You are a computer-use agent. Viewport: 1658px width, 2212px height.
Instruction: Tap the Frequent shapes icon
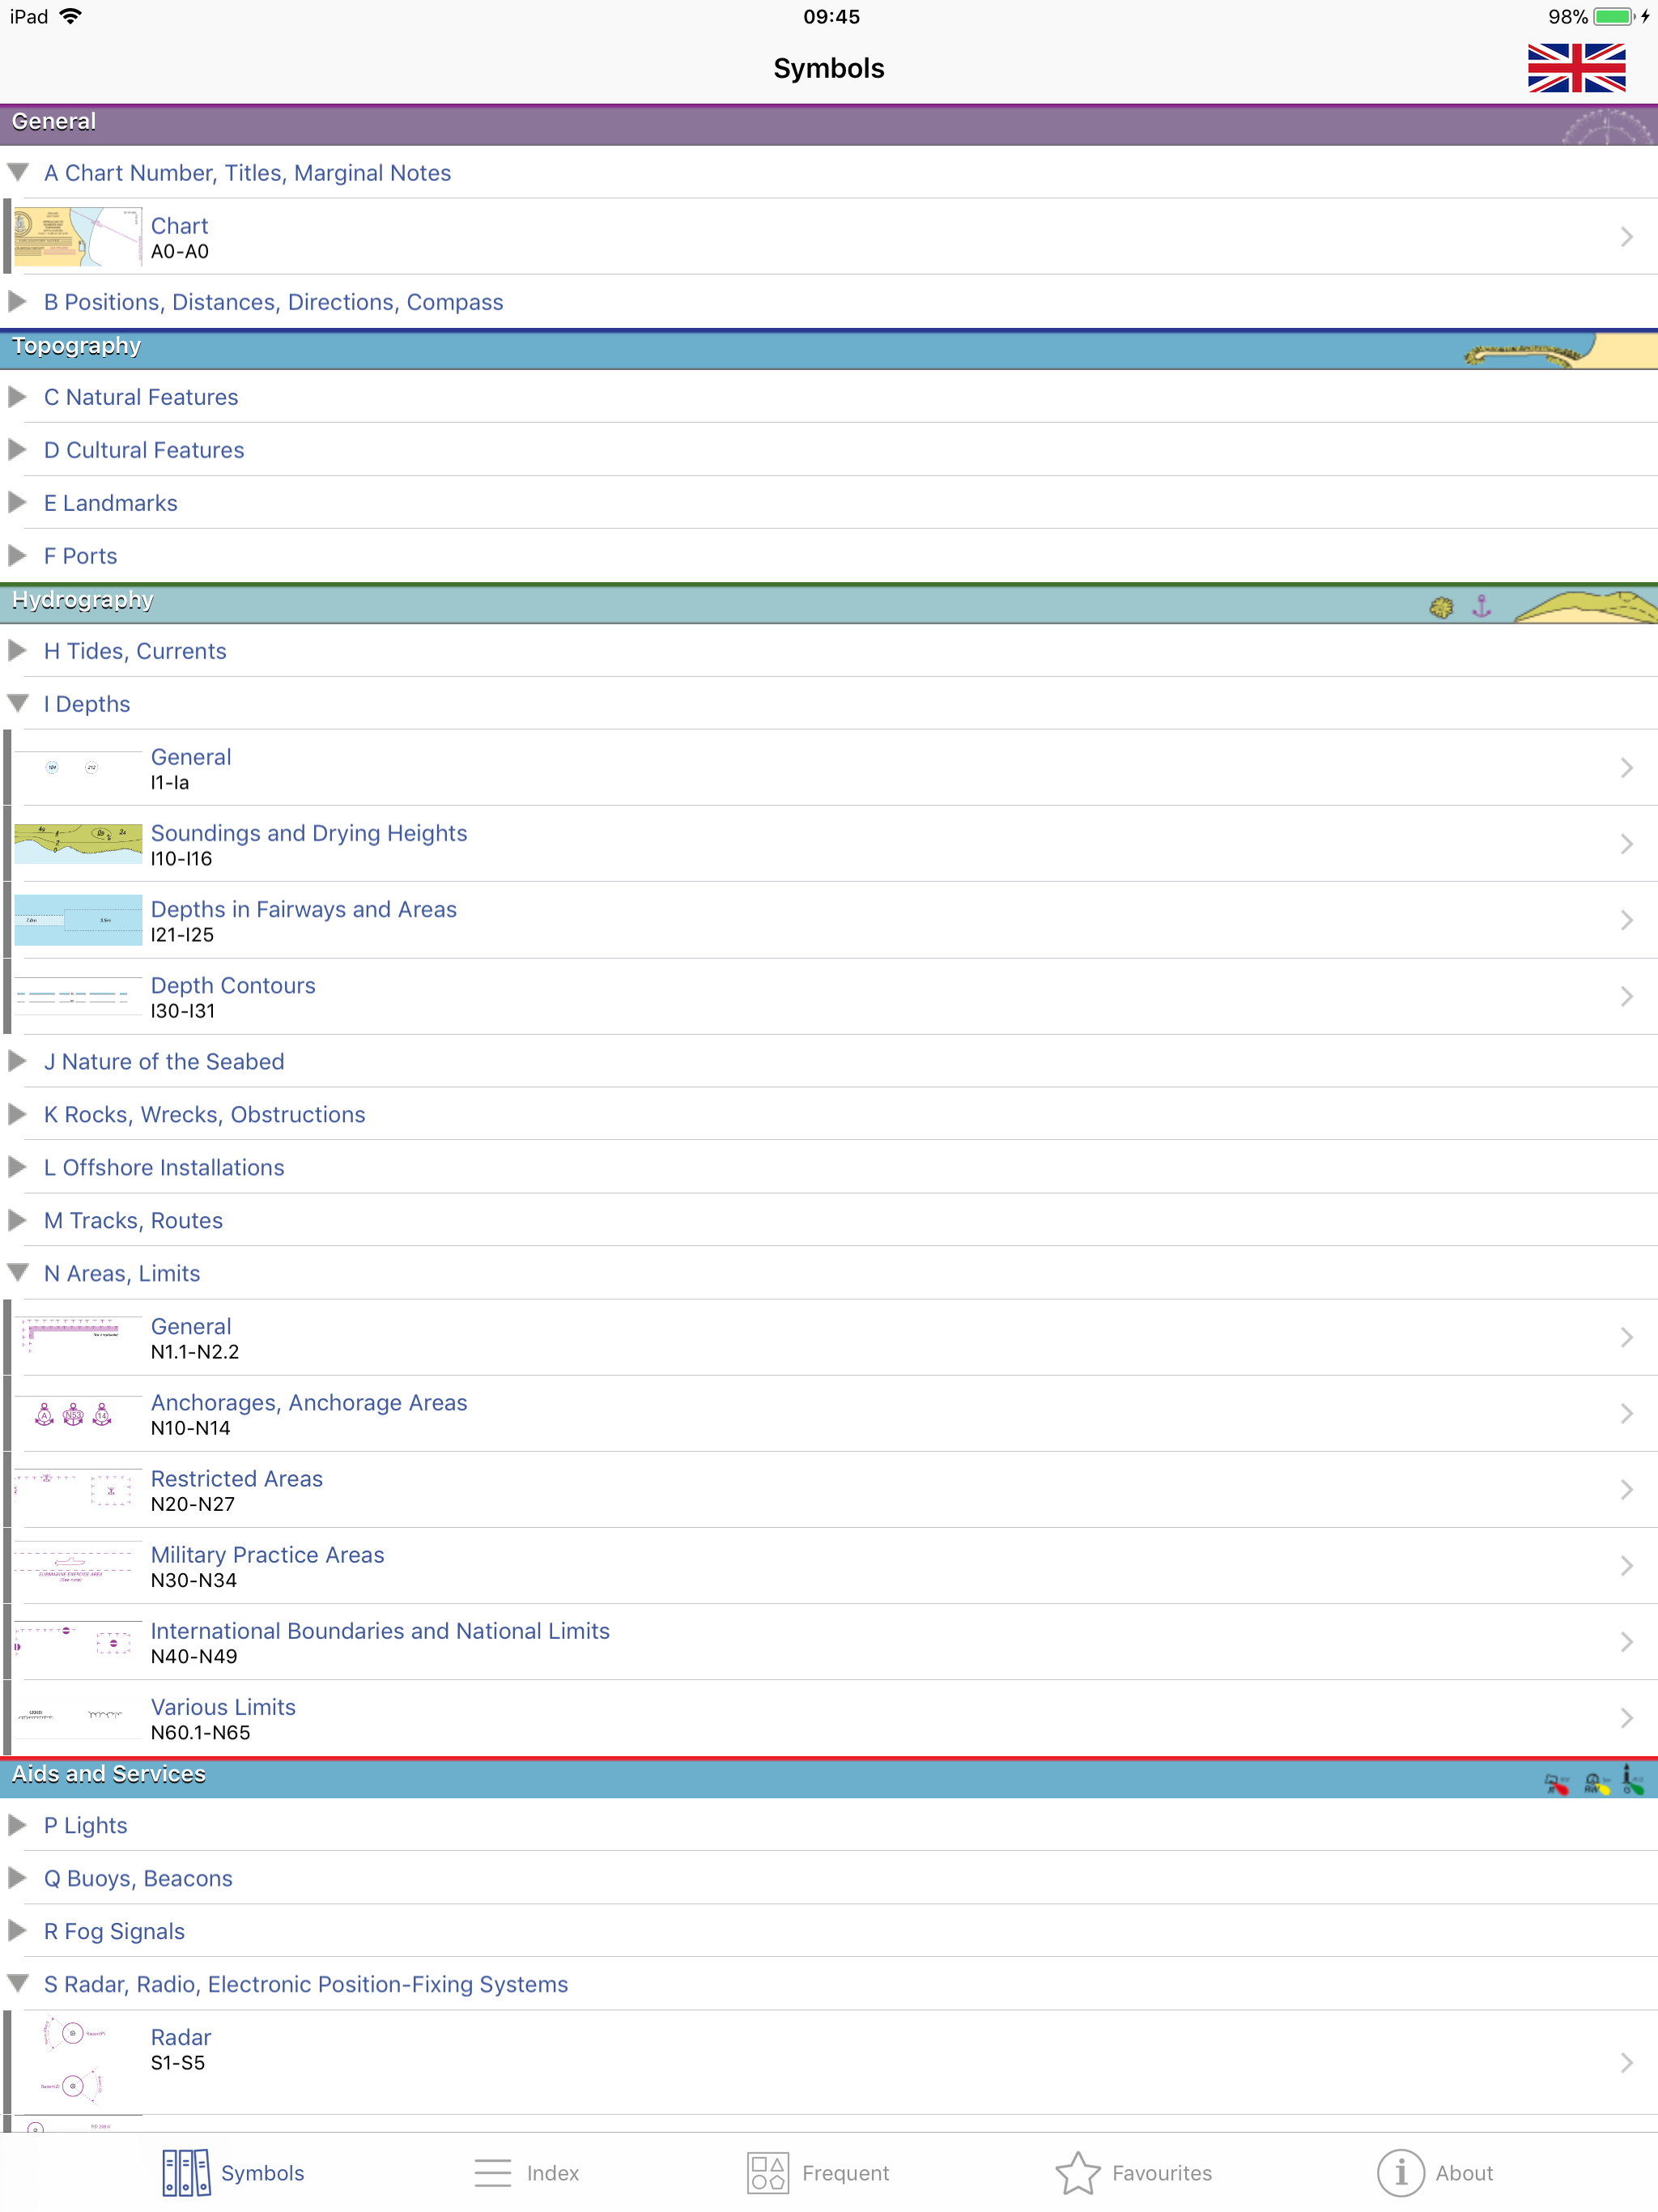(x=767, y=2173)
